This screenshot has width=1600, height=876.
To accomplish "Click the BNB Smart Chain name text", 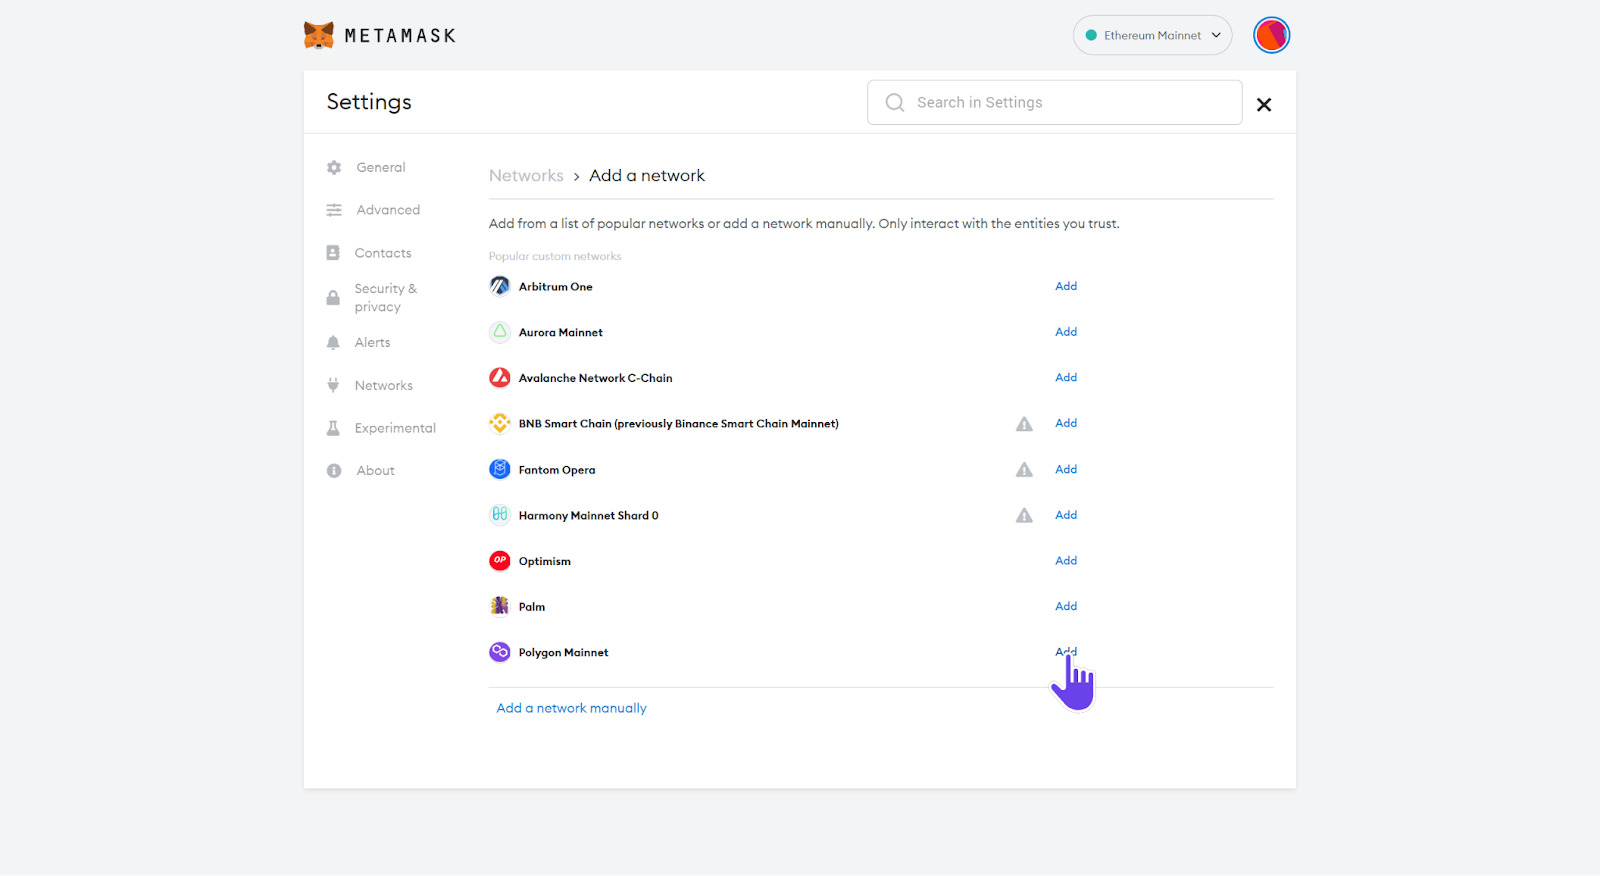I will point(678,424).
